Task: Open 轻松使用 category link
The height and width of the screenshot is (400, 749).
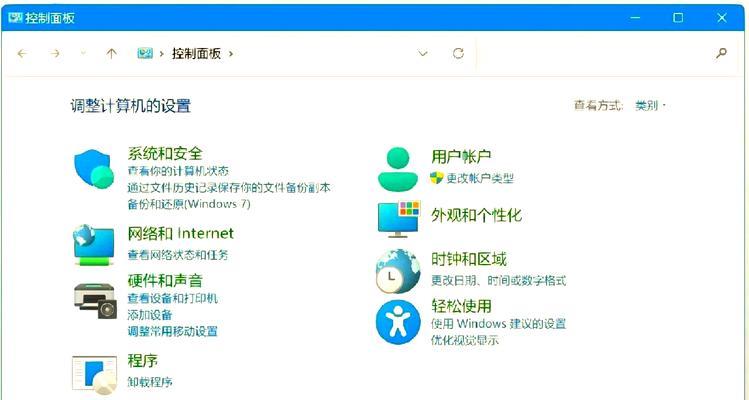Action: point(461,305)
